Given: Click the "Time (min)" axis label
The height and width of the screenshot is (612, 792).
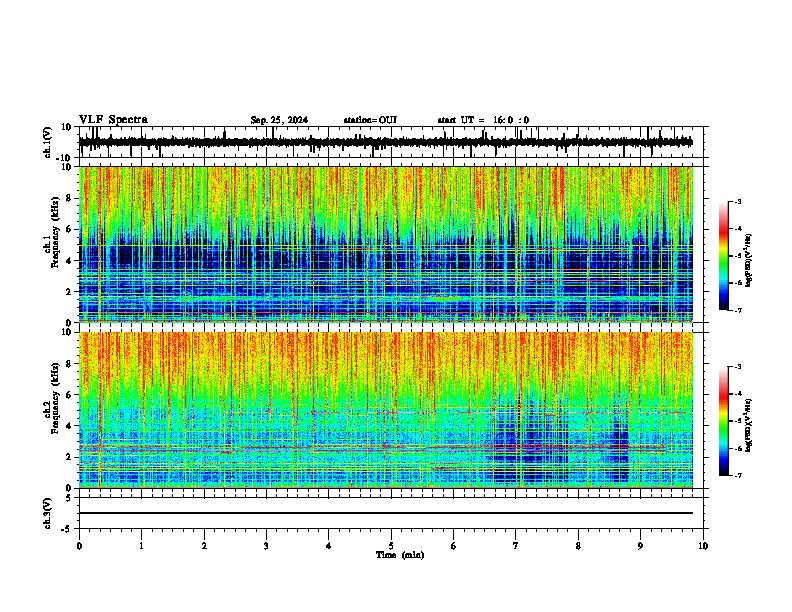Looking at the screenshot, I should [400, 555].
